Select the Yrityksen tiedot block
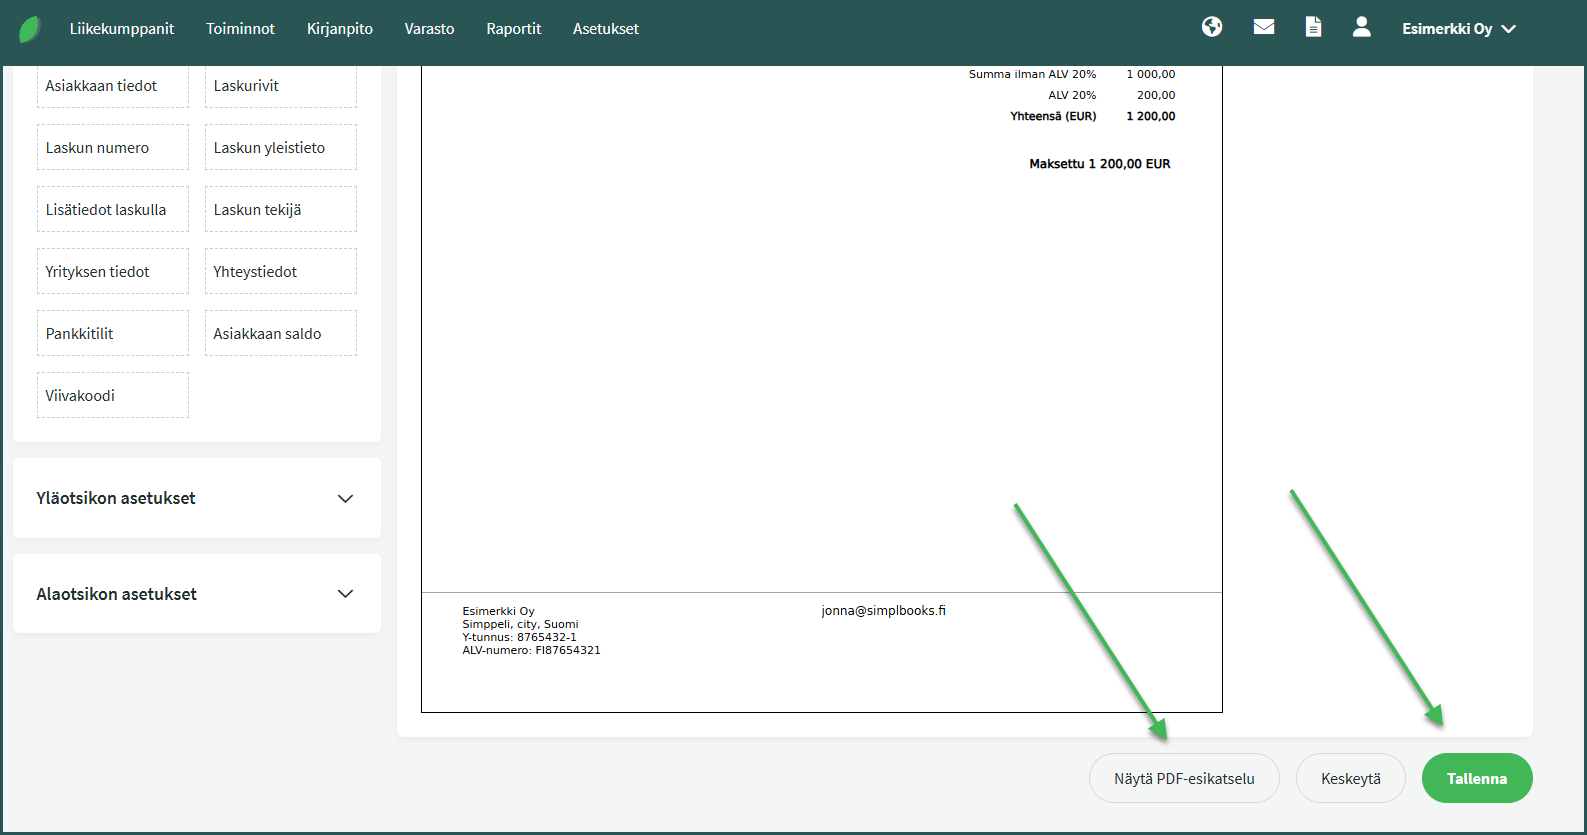Image resolution: width=1587 pixels, height=835 pixels. point(112,271)
